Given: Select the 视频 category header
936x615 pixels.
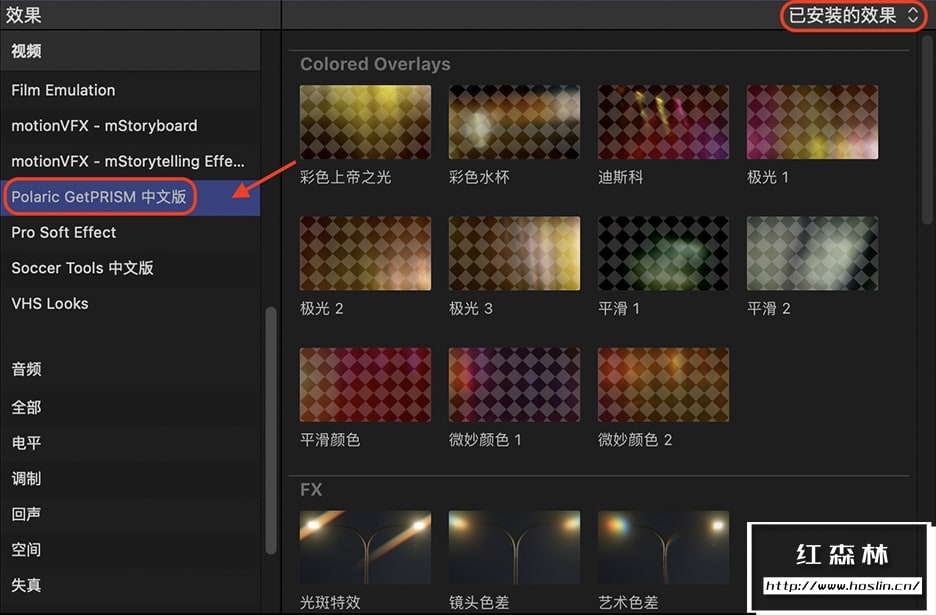Looking at the screenshot, I should 130,51.
